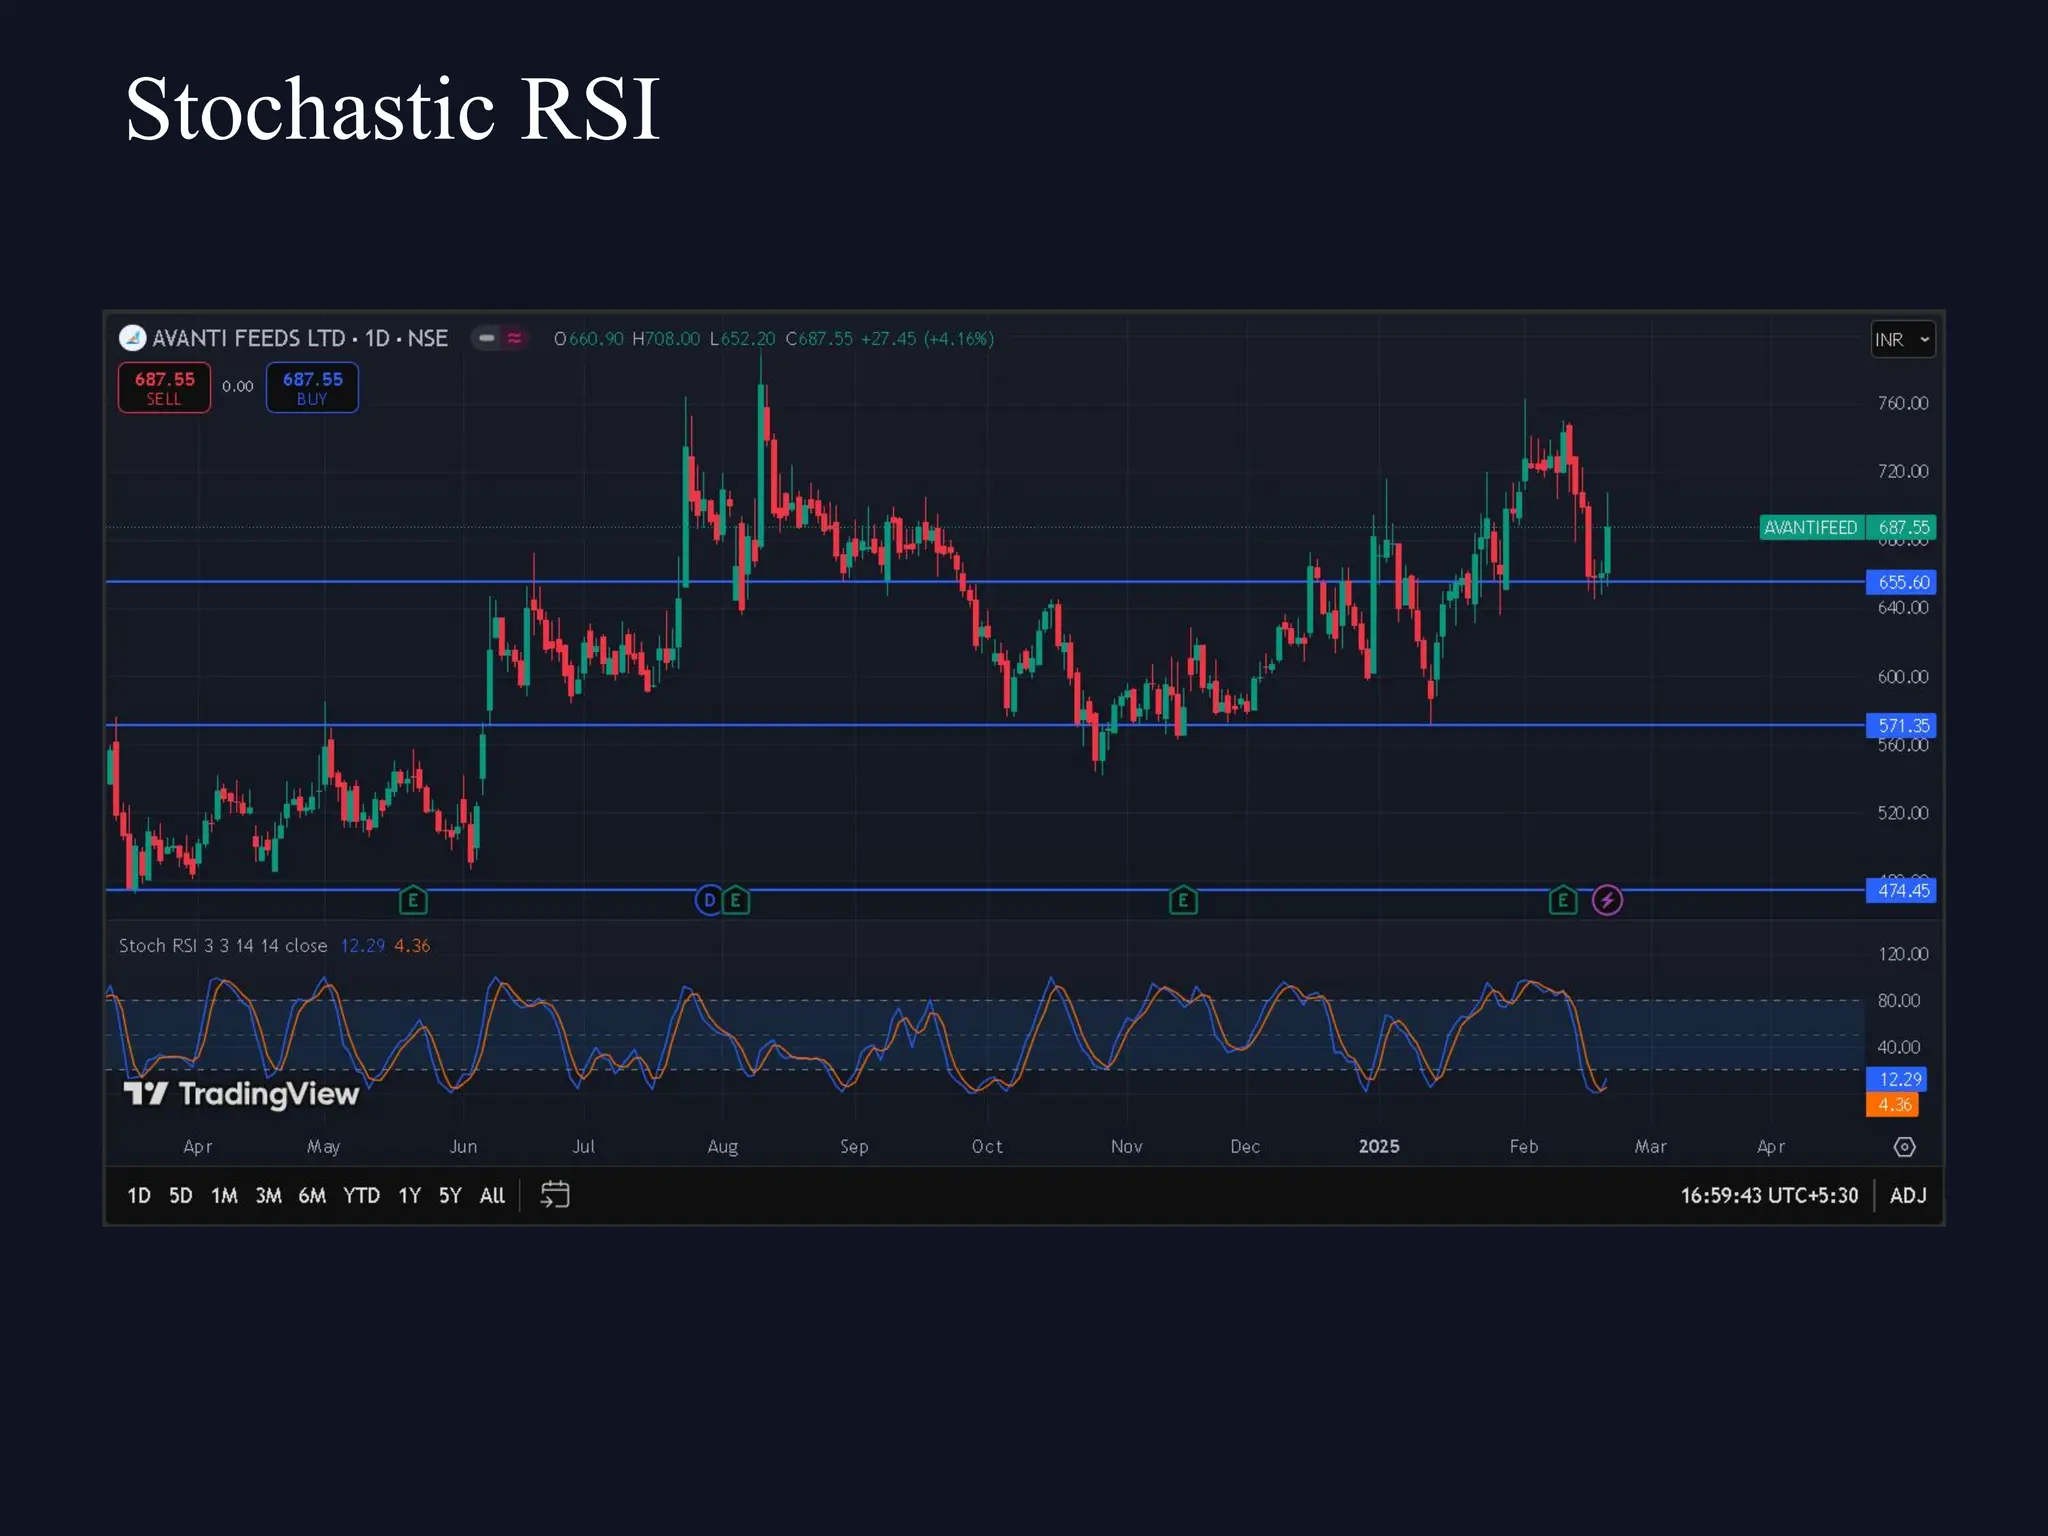Click the grey minus pill indicator icon

486,338
